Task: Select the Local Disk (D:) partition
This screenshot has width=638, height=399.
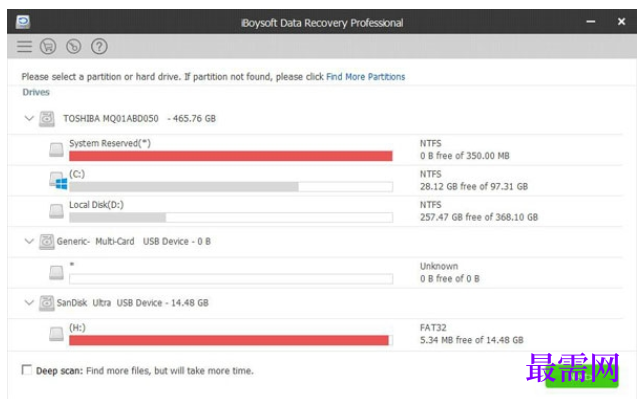Action: [x=315, y=211]
